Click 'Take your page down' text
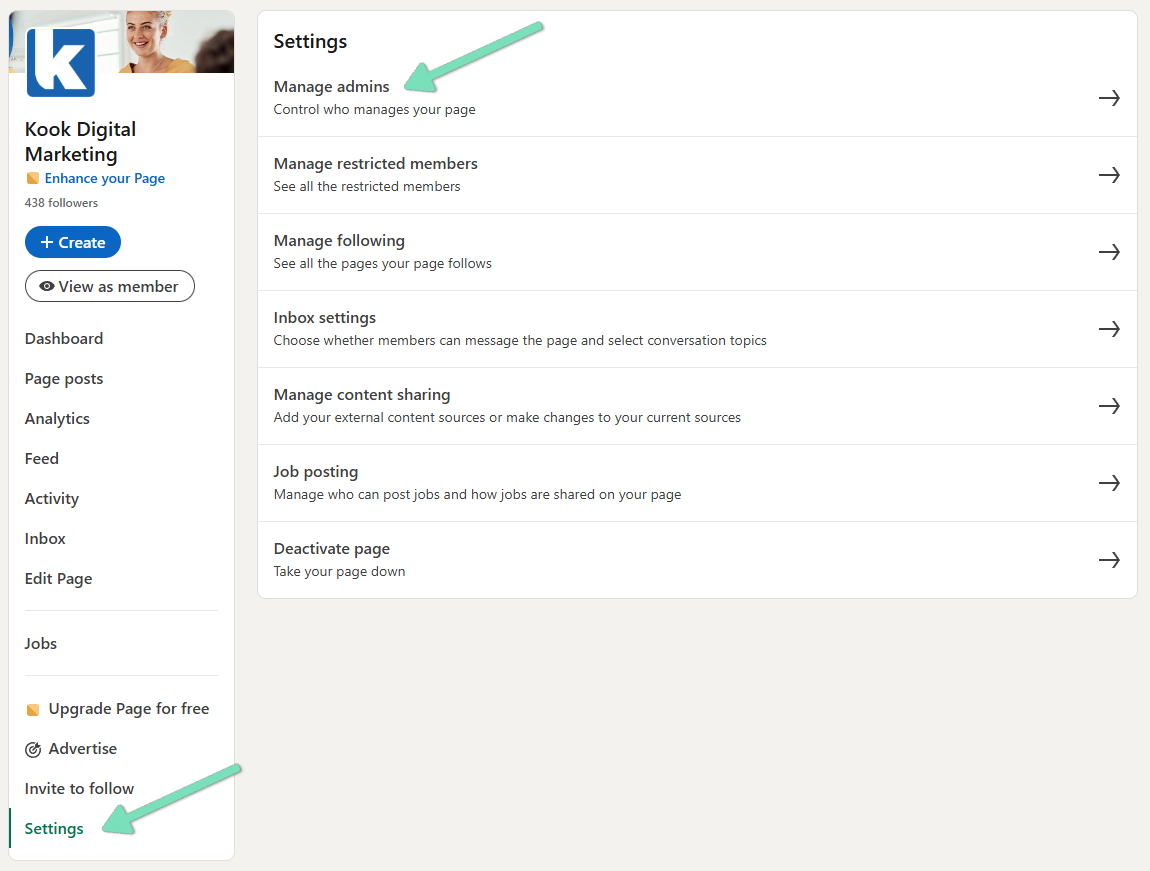This screenshot has height=871, width=1150. pyautogui.click(x=340, y=571)
